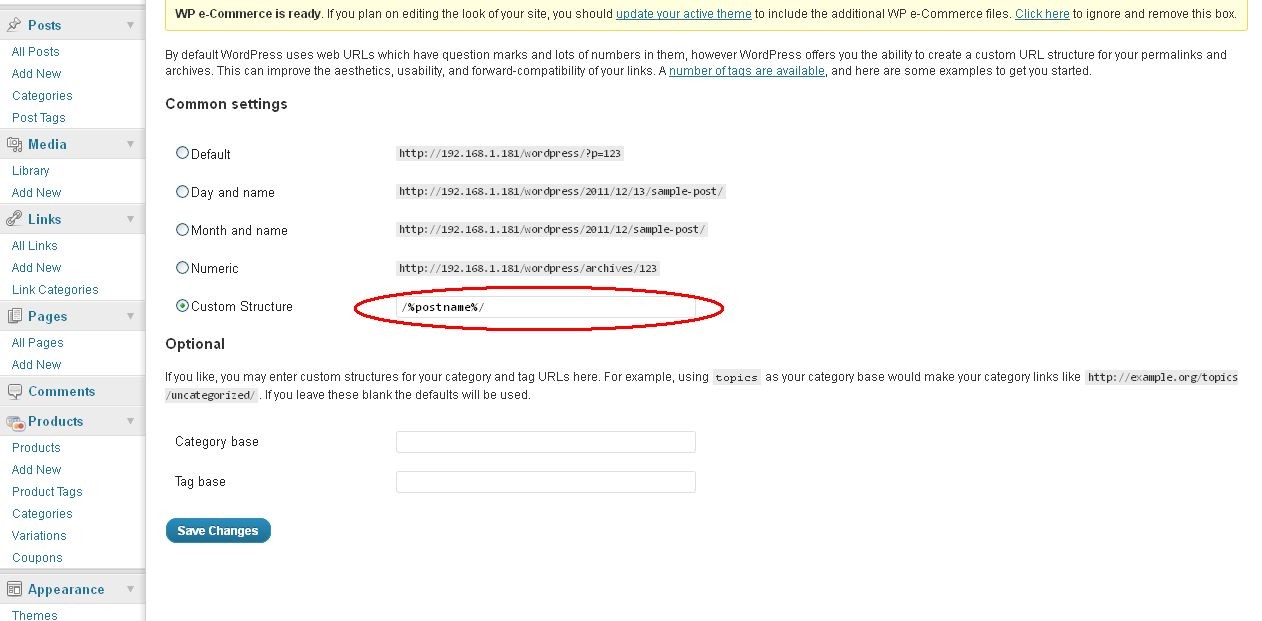Open the Comments menu item
1262x621 pixels.
[x=62, y=391]
